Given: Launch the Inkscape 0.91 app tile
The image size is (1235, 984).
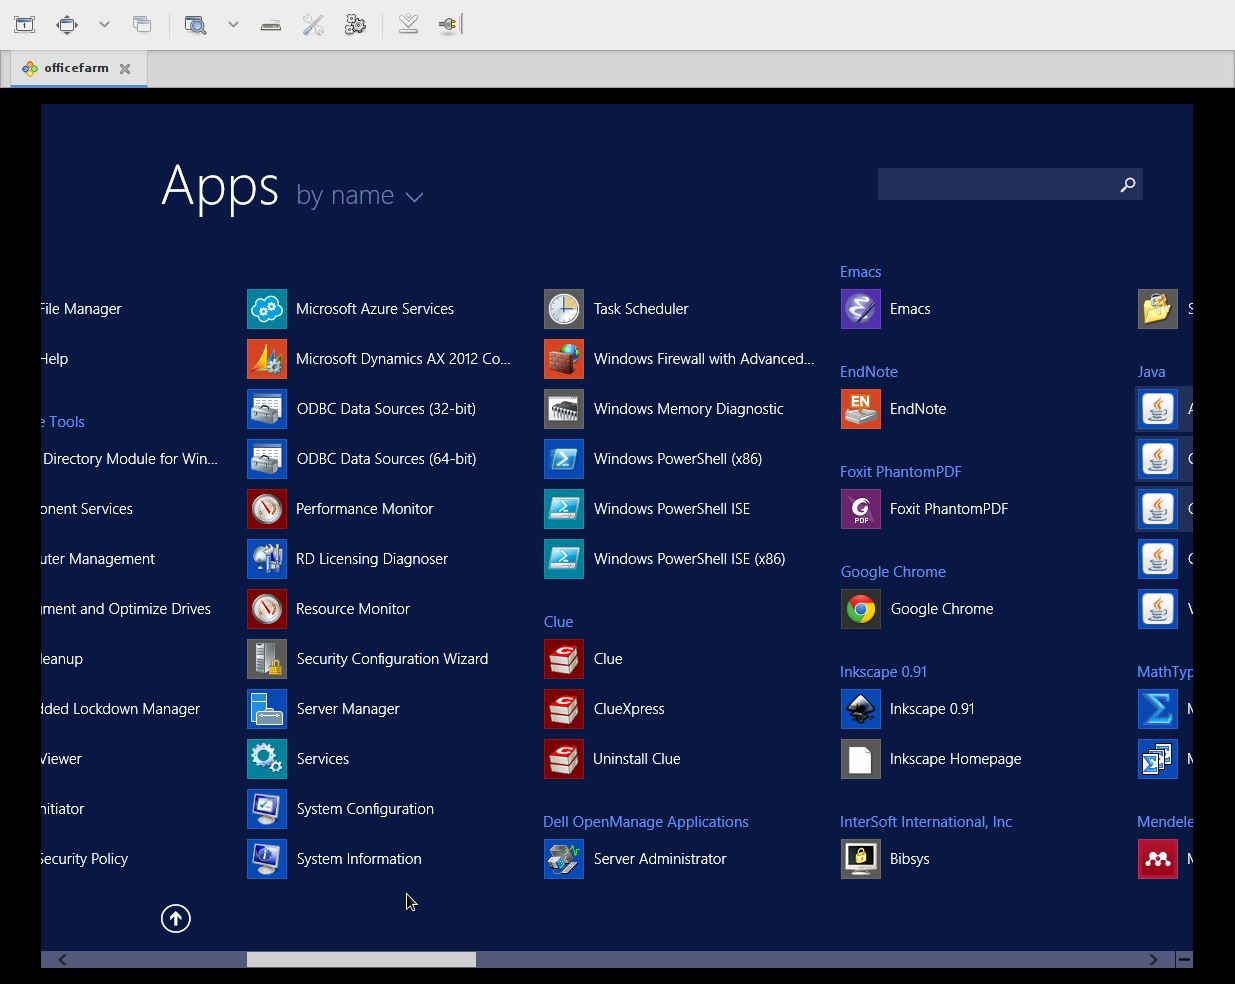Looking at the screenshot, I should [x=908, y=709].
